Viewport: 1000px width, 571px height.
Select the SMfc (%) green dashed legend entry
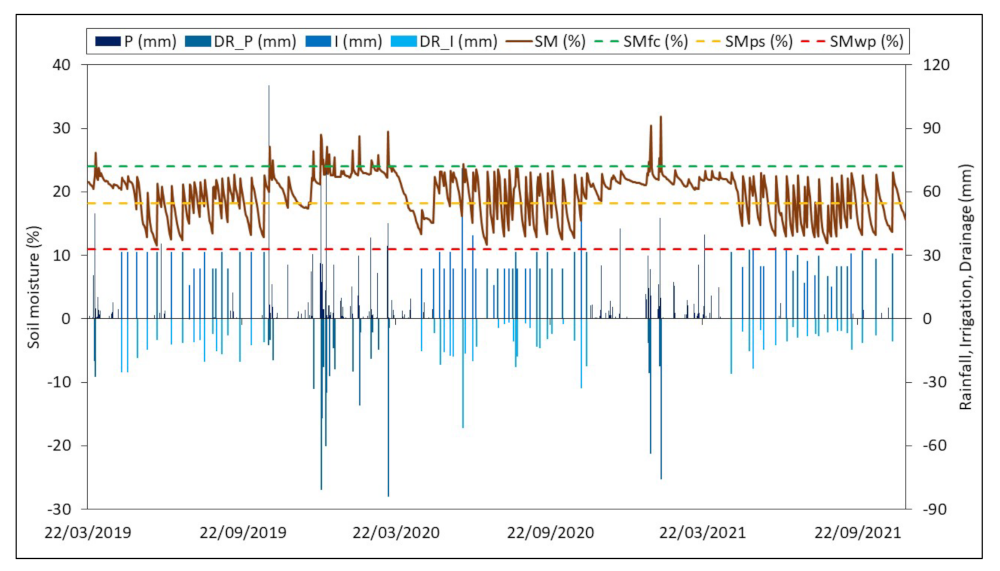642,41
